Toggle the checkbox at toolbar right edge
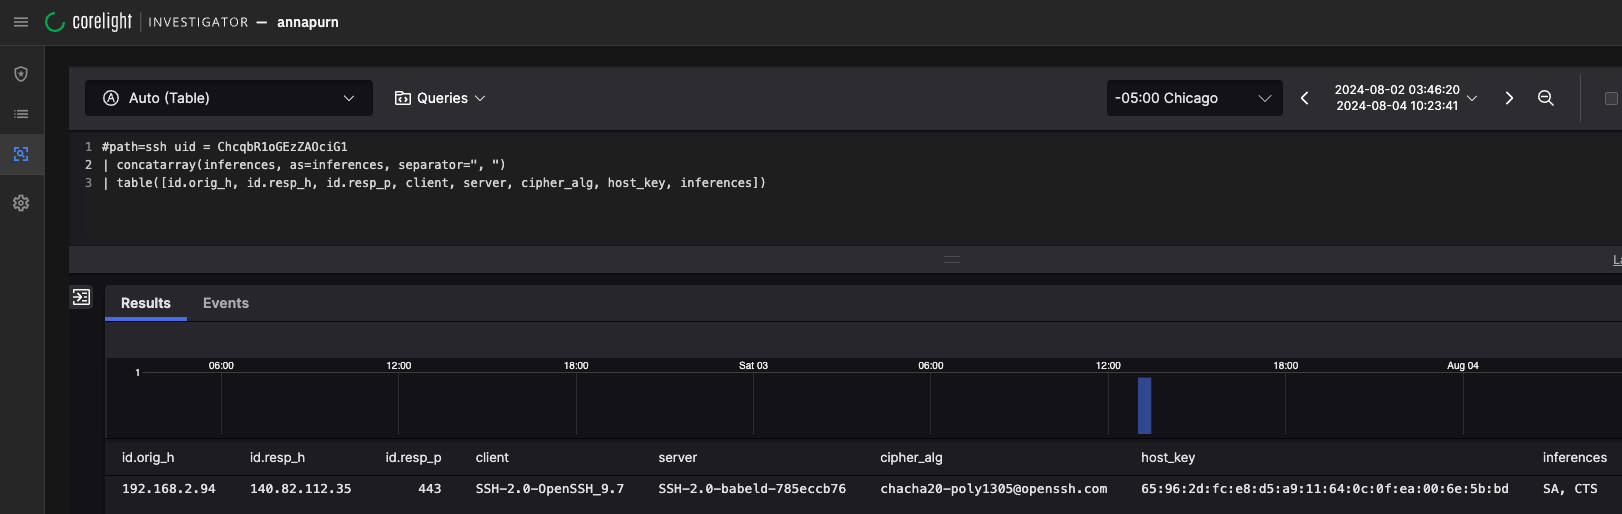 click(1610, 98)
